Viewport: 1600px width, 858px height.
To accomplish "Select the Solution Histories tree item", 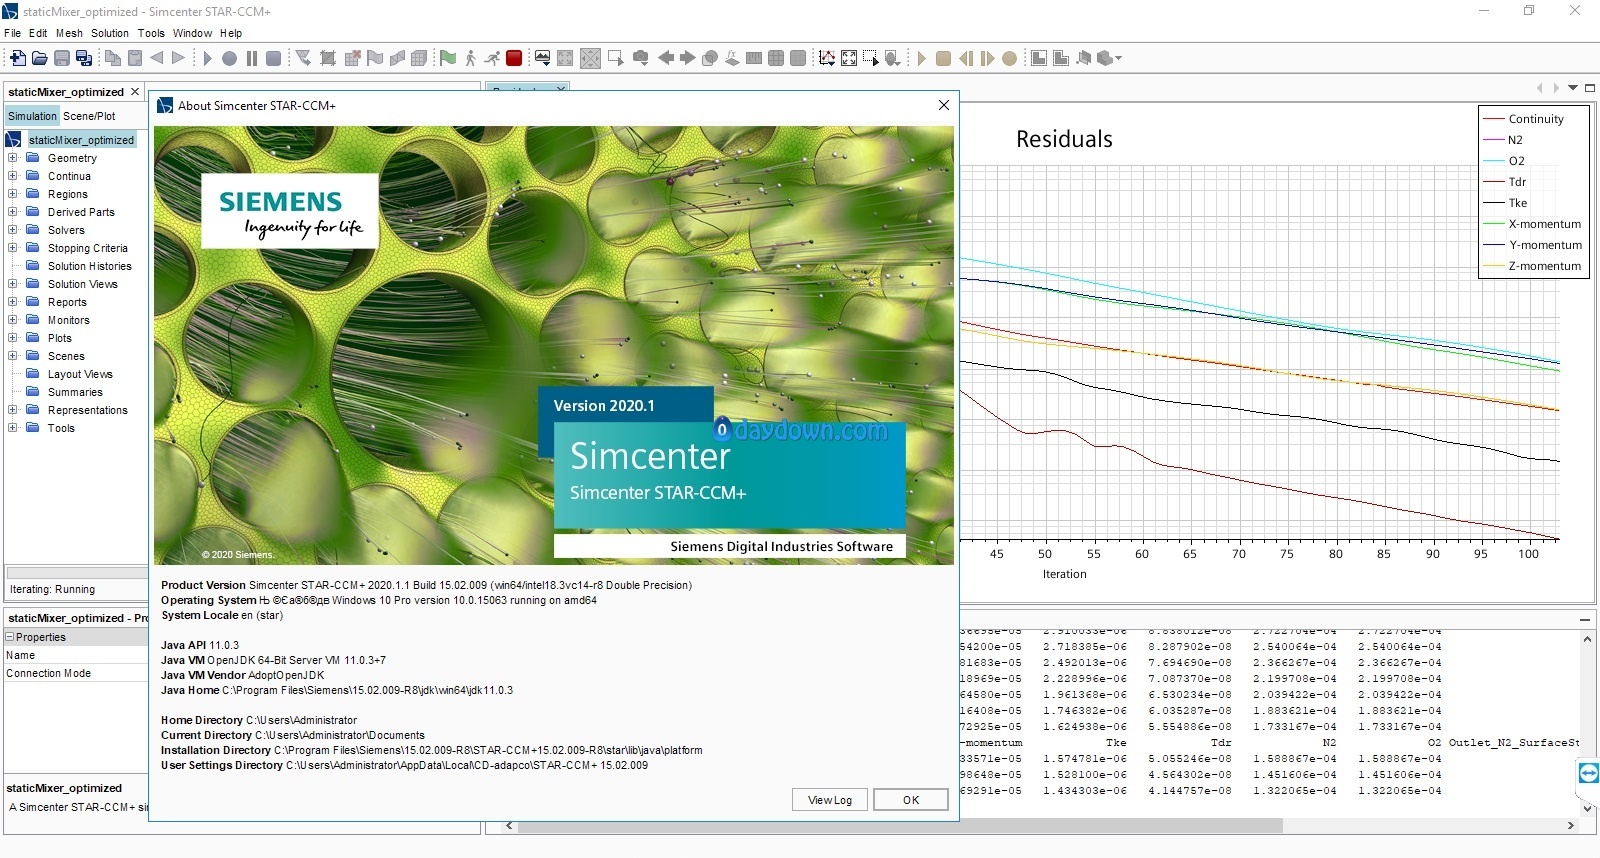I will 89,266.
